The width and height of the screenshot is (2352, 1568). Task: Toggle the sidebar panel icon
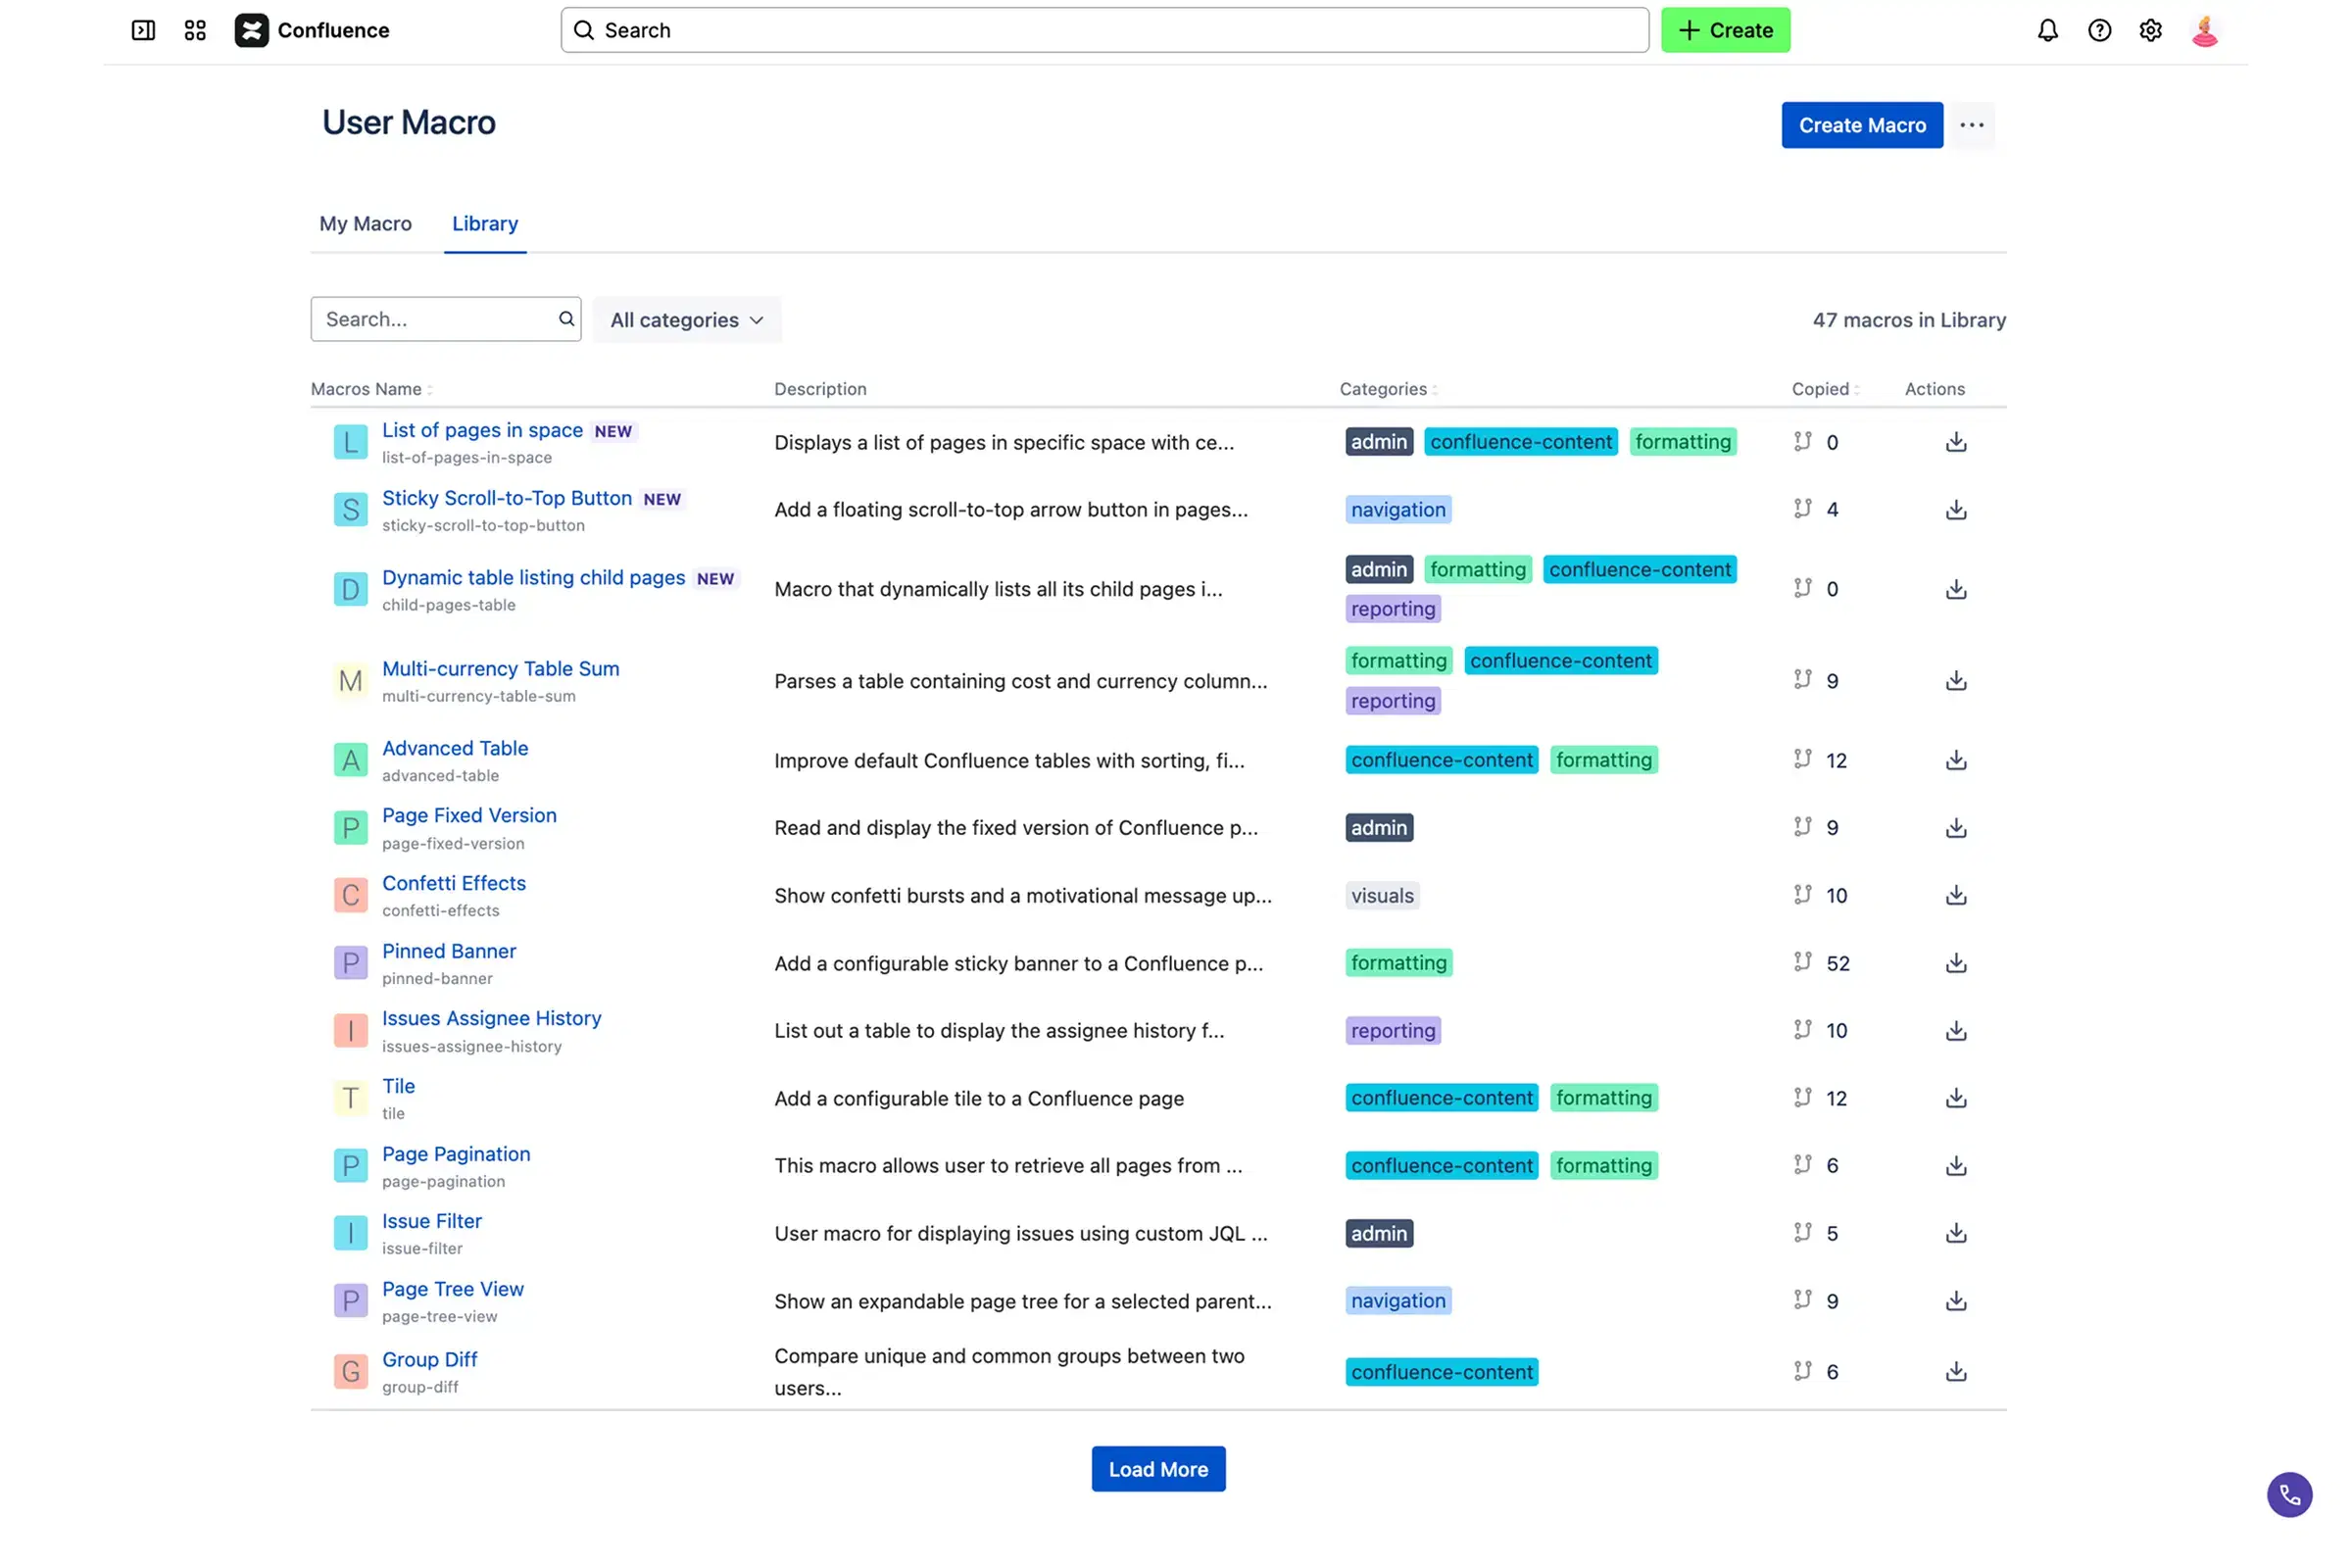(x=144, y=30)
